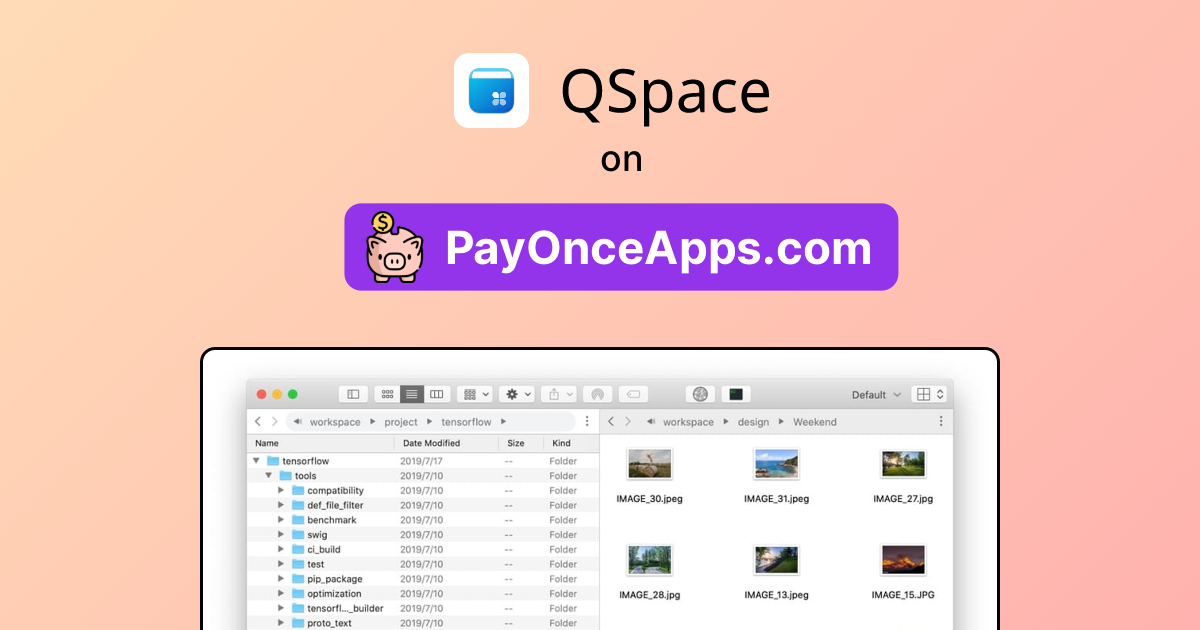Navigate to 'workspace' in the left breadcrumb

coord(333,422)
